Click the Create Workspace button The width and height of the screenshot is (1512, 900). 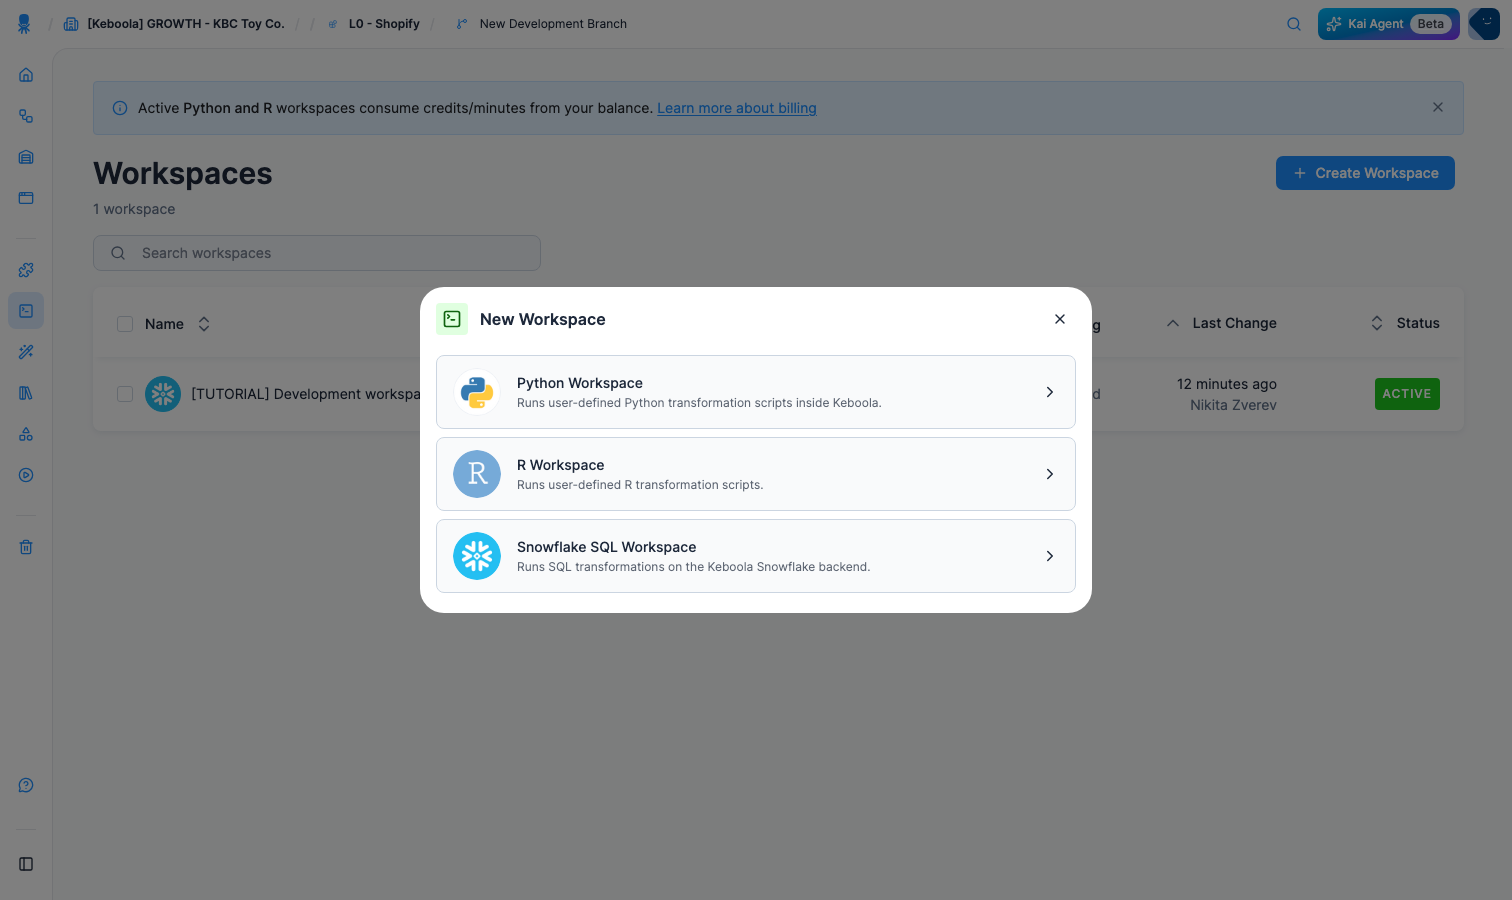coord(1365,173)
